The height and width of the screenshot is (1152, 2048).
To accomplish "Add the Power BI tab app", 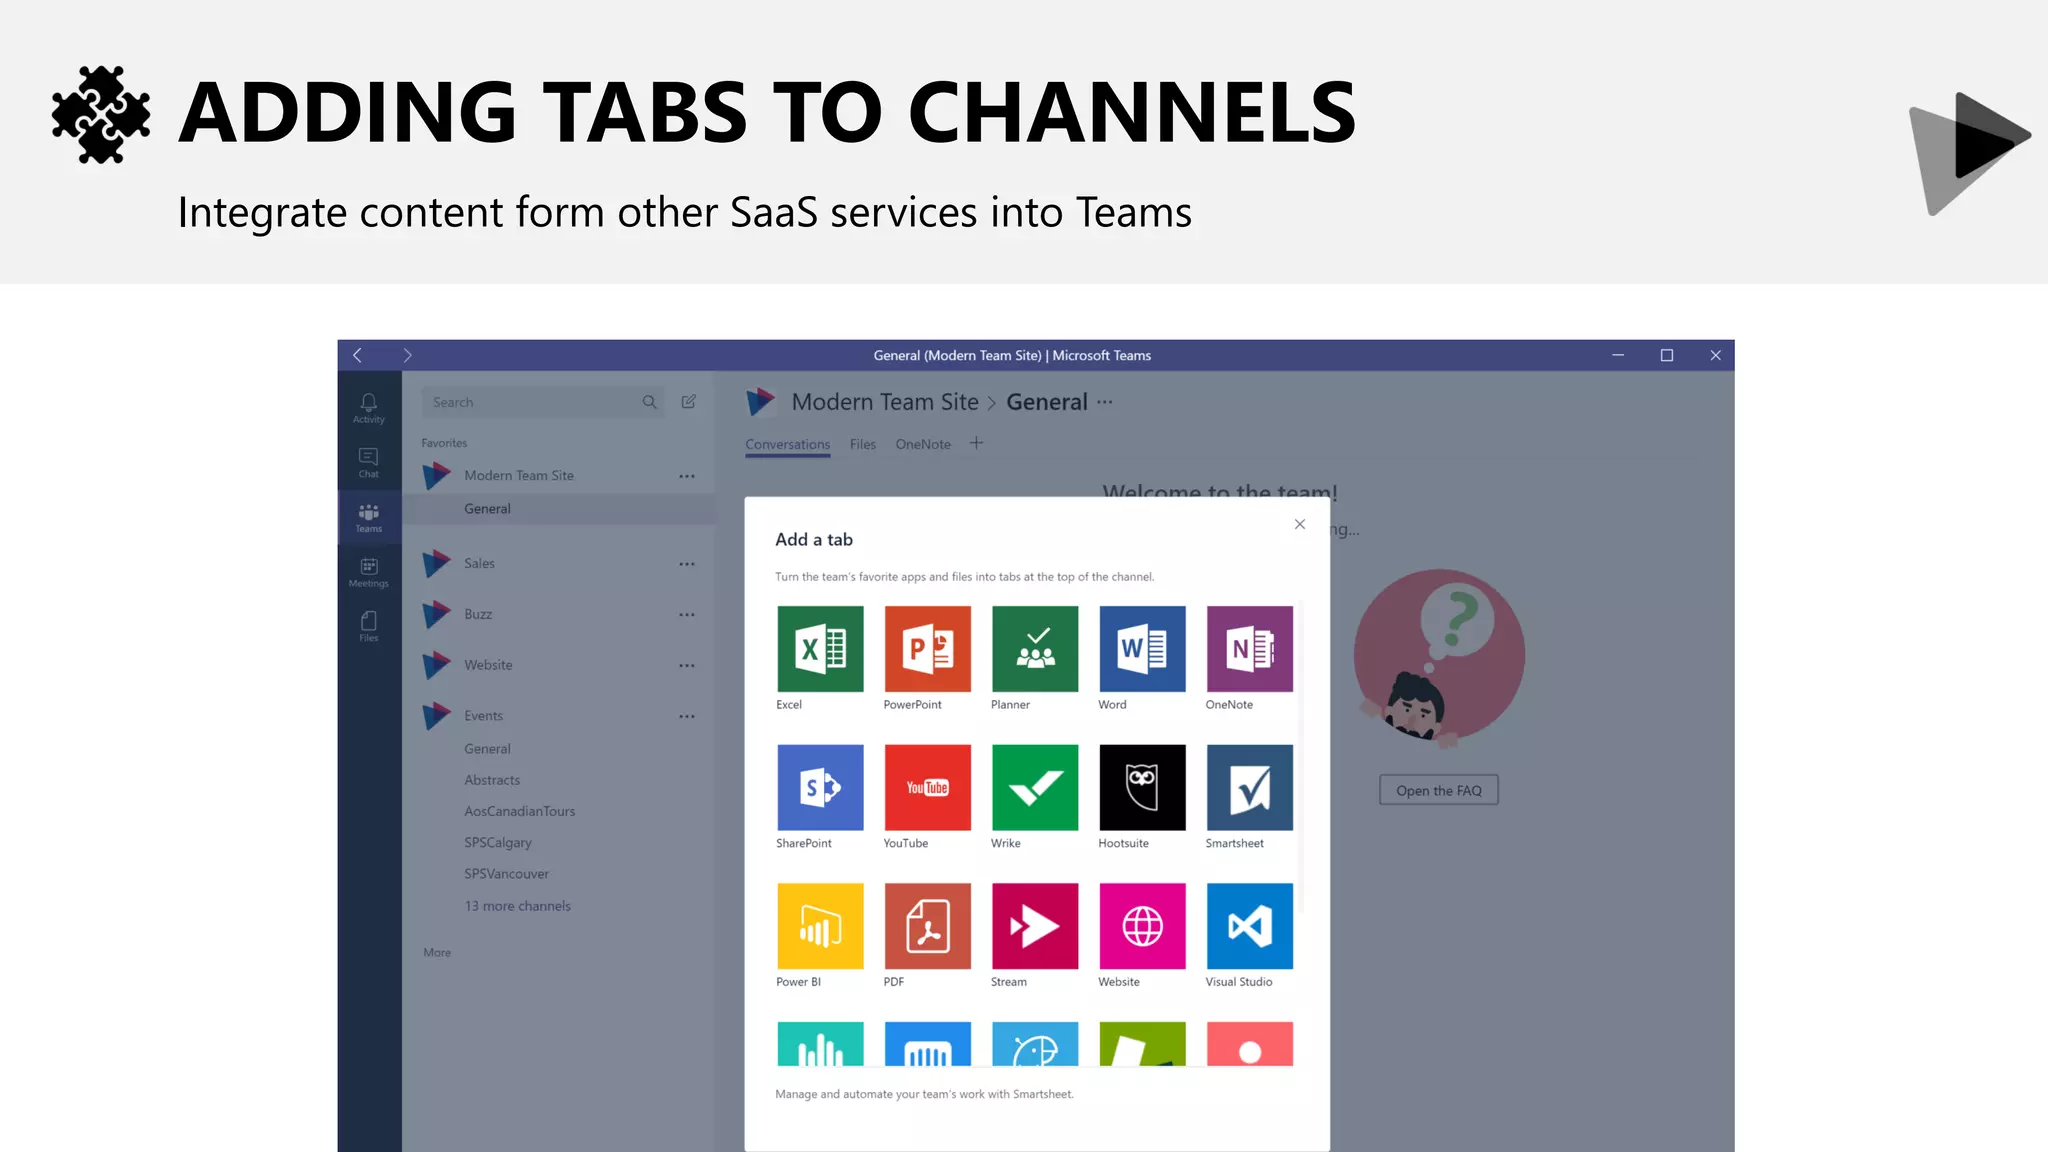I will click(x=820, y=926).
